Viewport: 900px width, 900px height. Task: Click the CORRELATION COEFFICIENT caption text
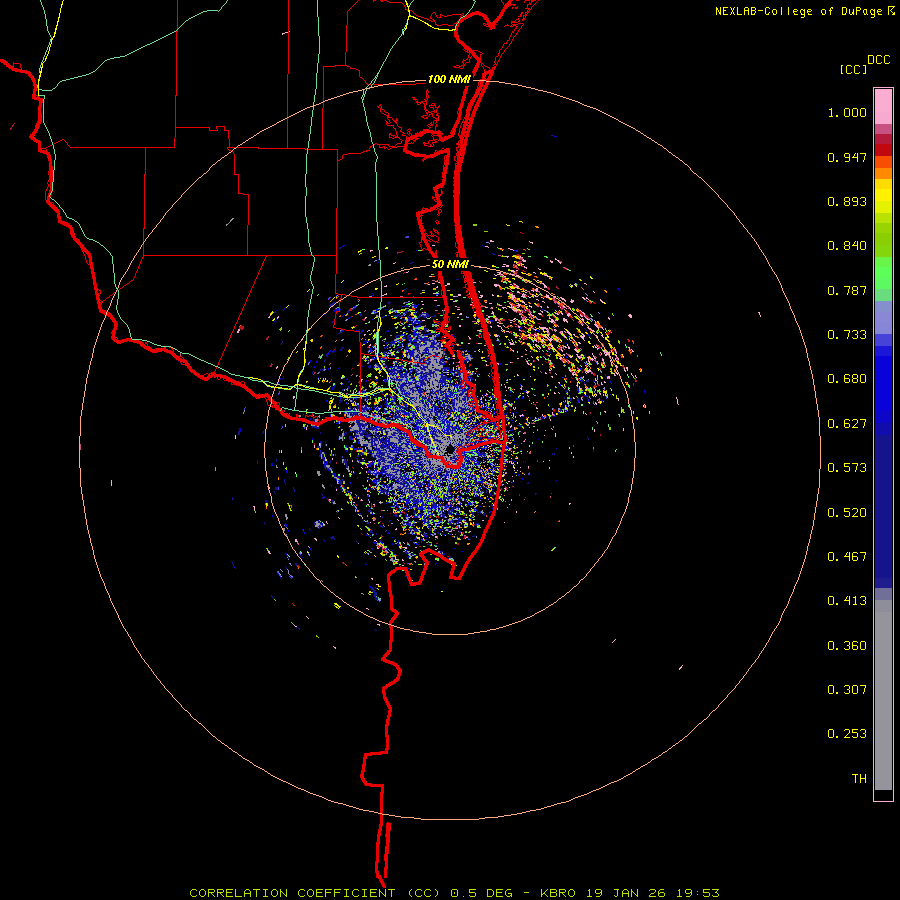292,893
